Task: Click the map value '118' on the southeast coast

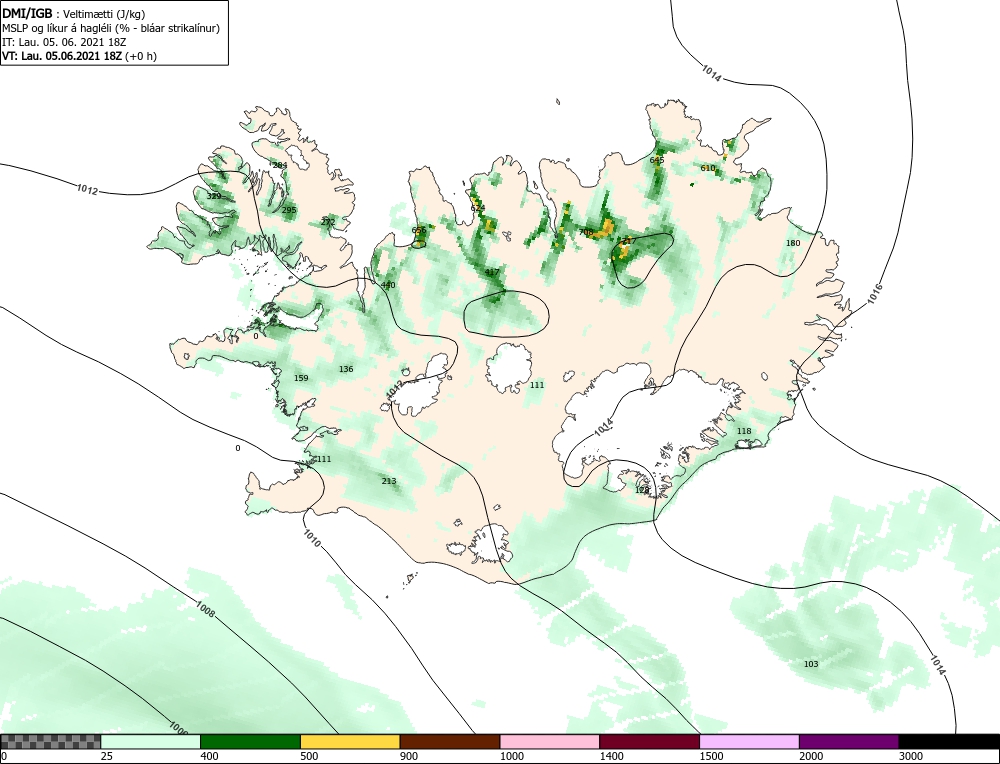Action: tap(744, 431)
